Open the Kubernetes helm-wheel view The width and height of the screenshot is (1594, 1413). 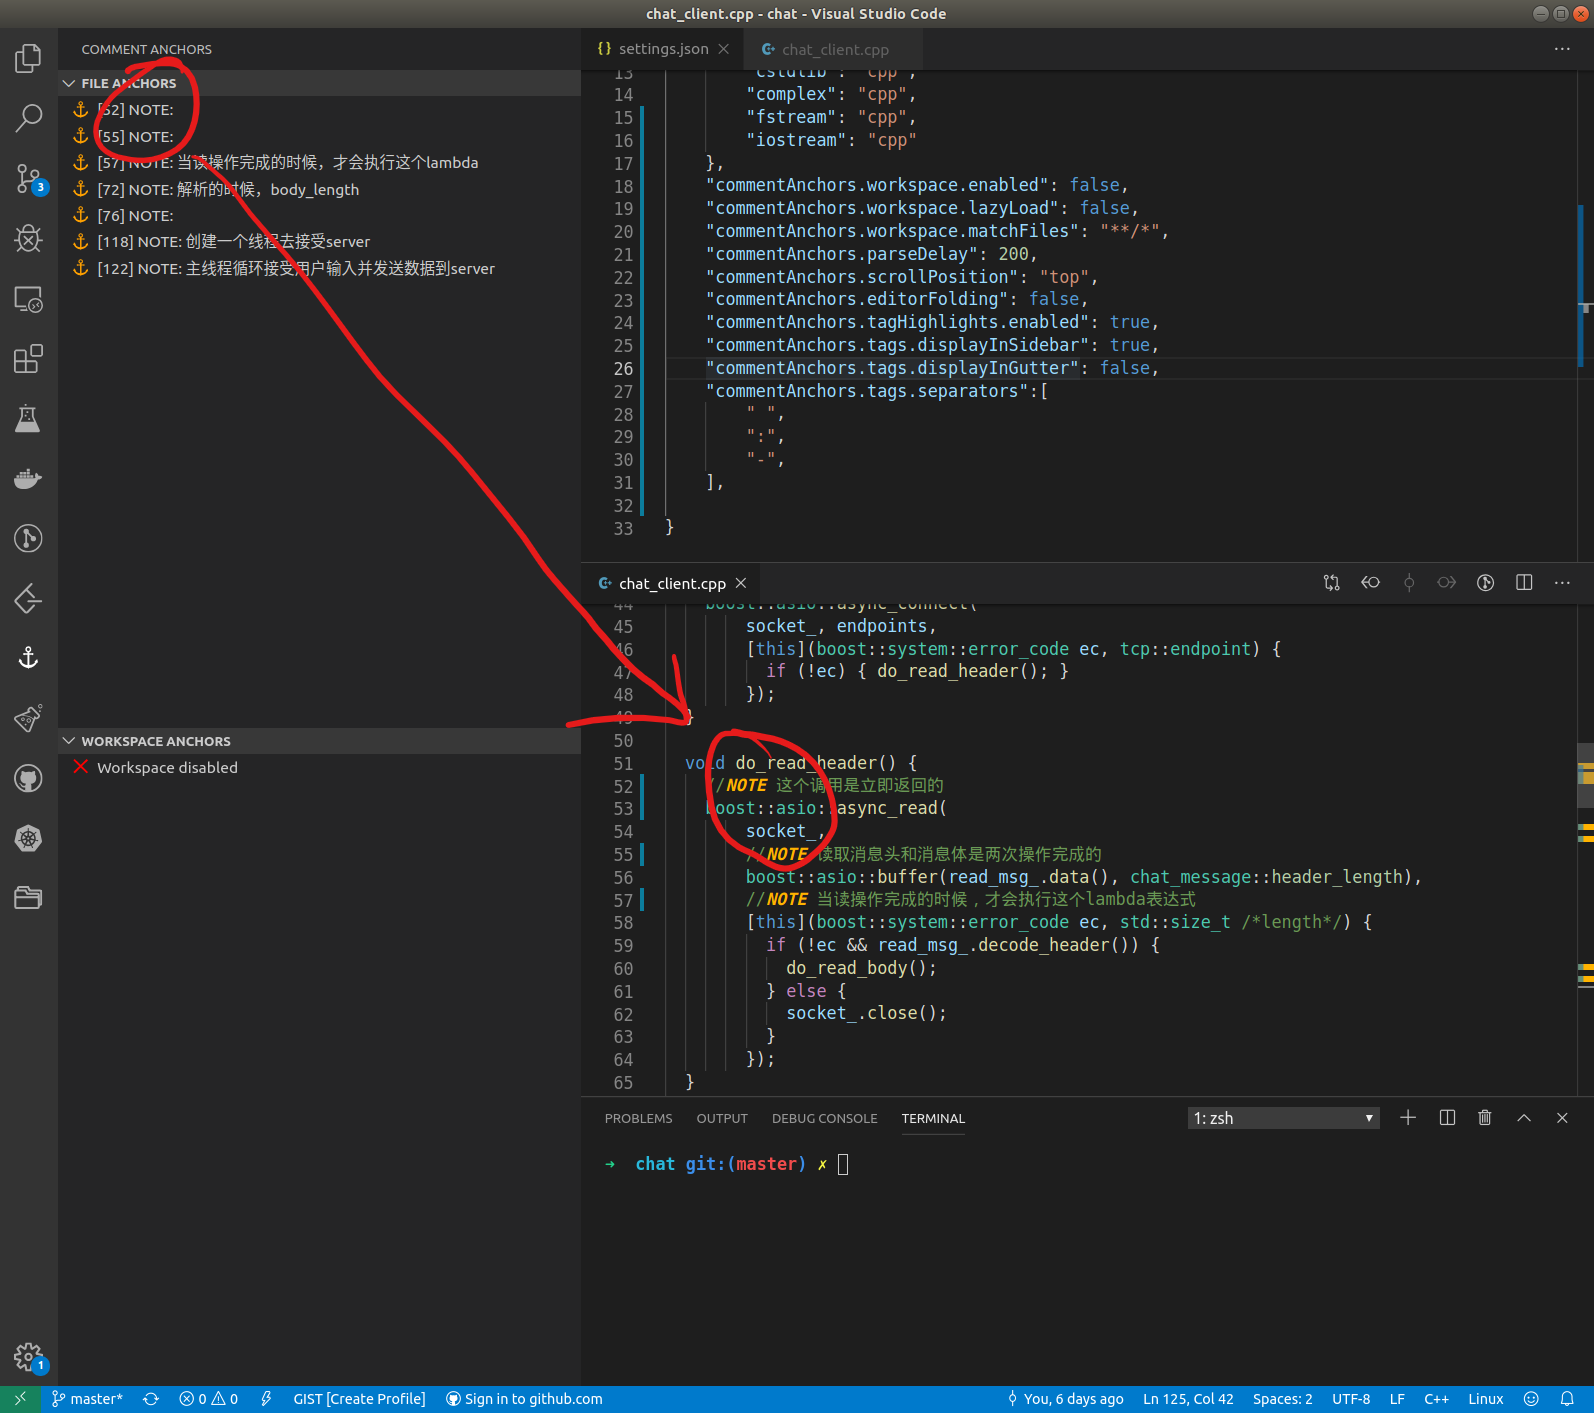click(x=28, y=838)
